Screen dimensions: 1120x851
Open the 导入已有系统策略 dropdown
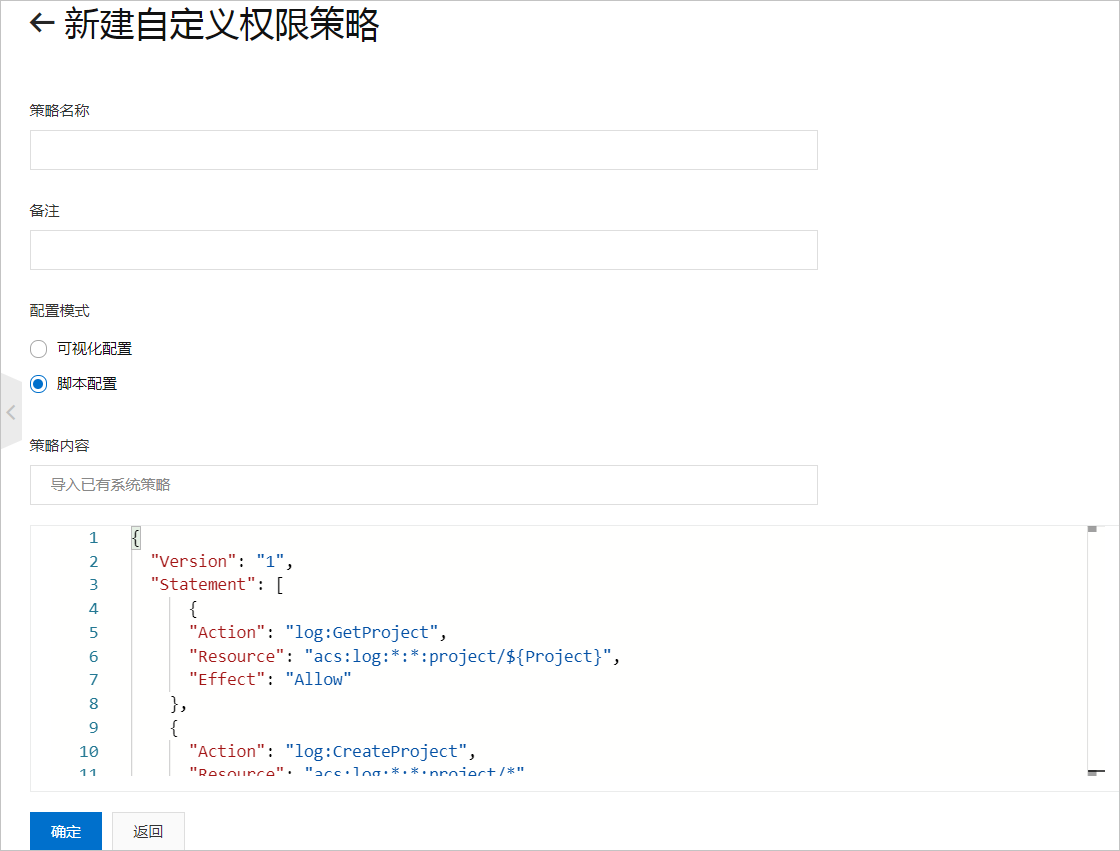424,485
